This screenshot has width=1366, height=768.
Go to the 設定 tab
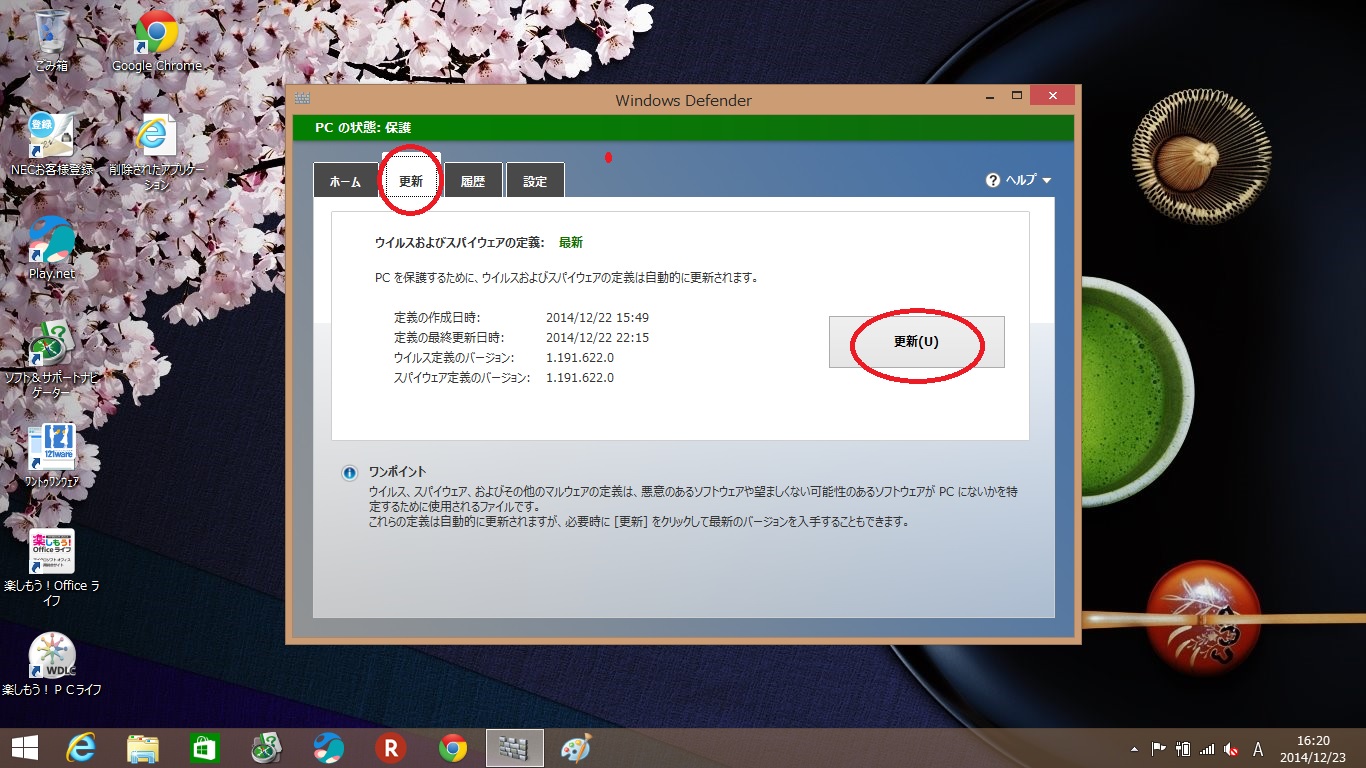coord(535,180)
